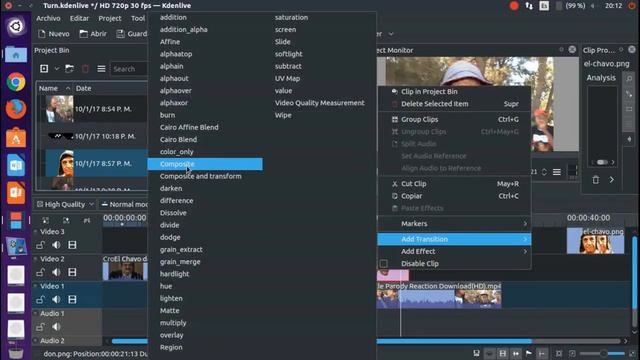Lock the Video 3 track

40,245
